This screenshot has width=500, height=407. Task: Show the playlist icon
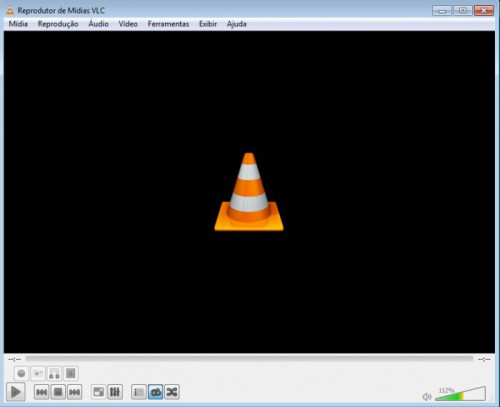tap(139, 392)
